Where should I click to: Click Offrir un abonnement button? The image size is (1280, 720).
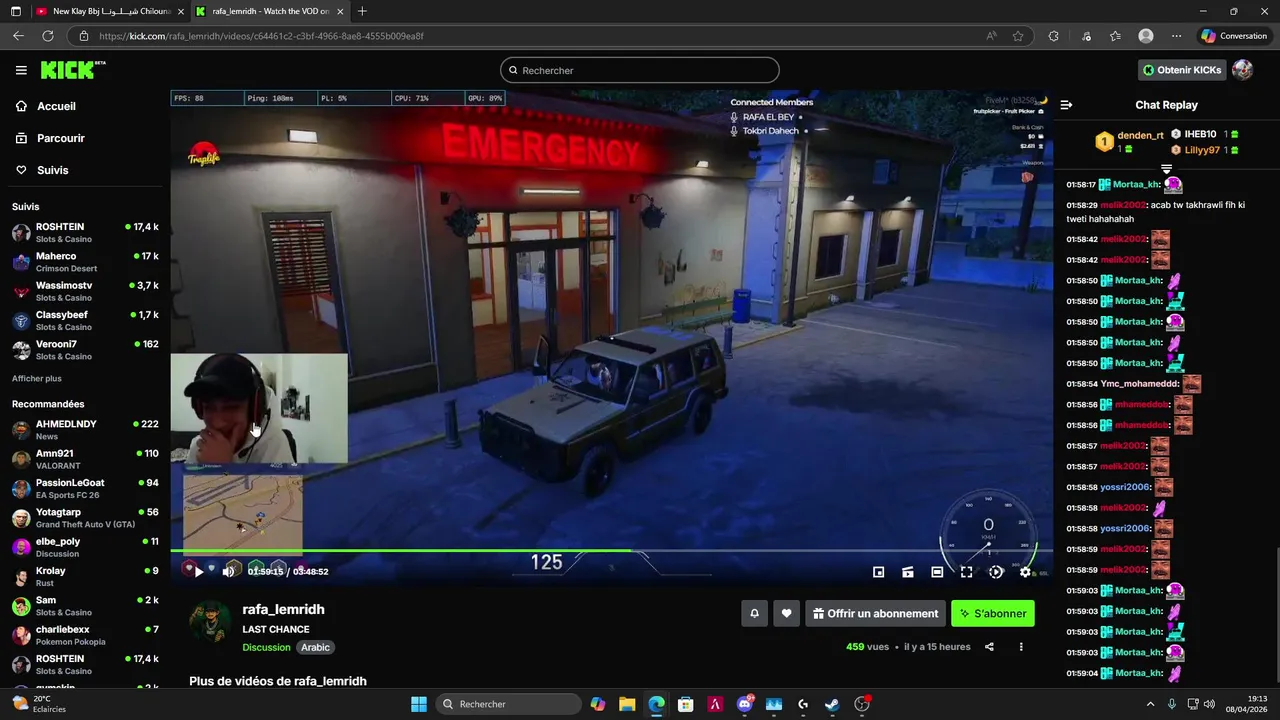876,613
